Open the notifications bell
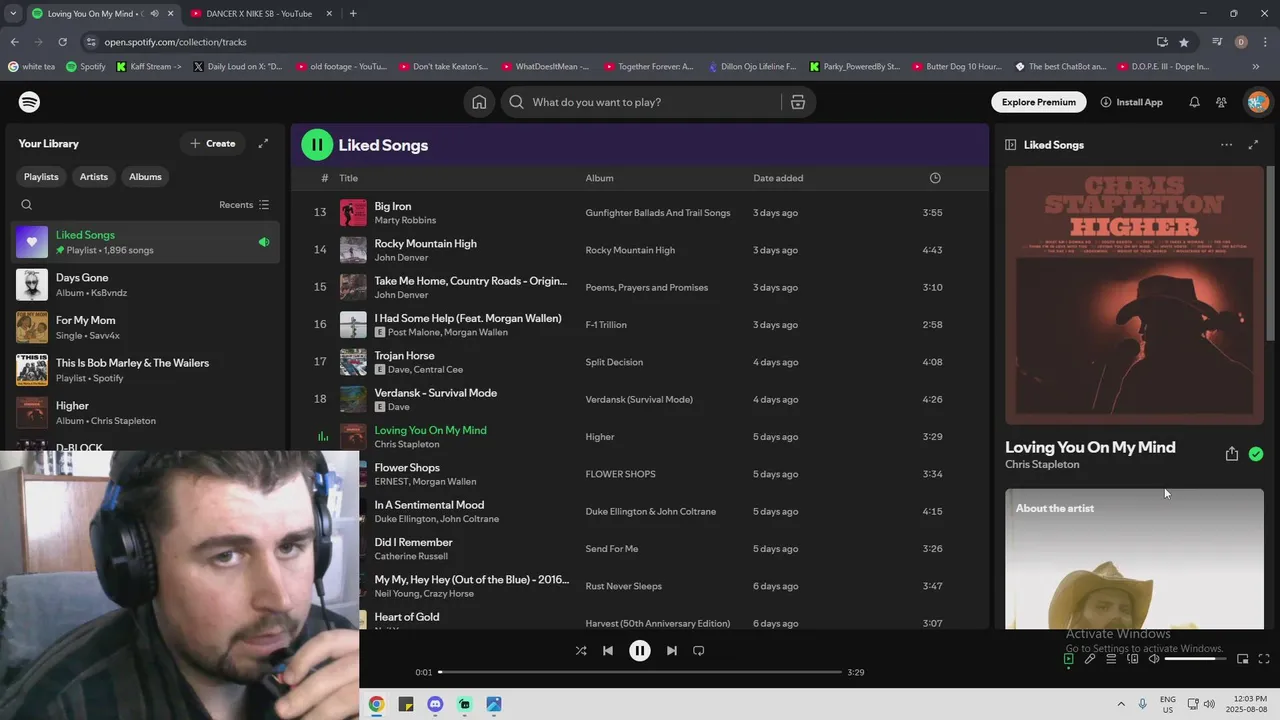Screen dimensions: 1280x720 pos(1194,102)
